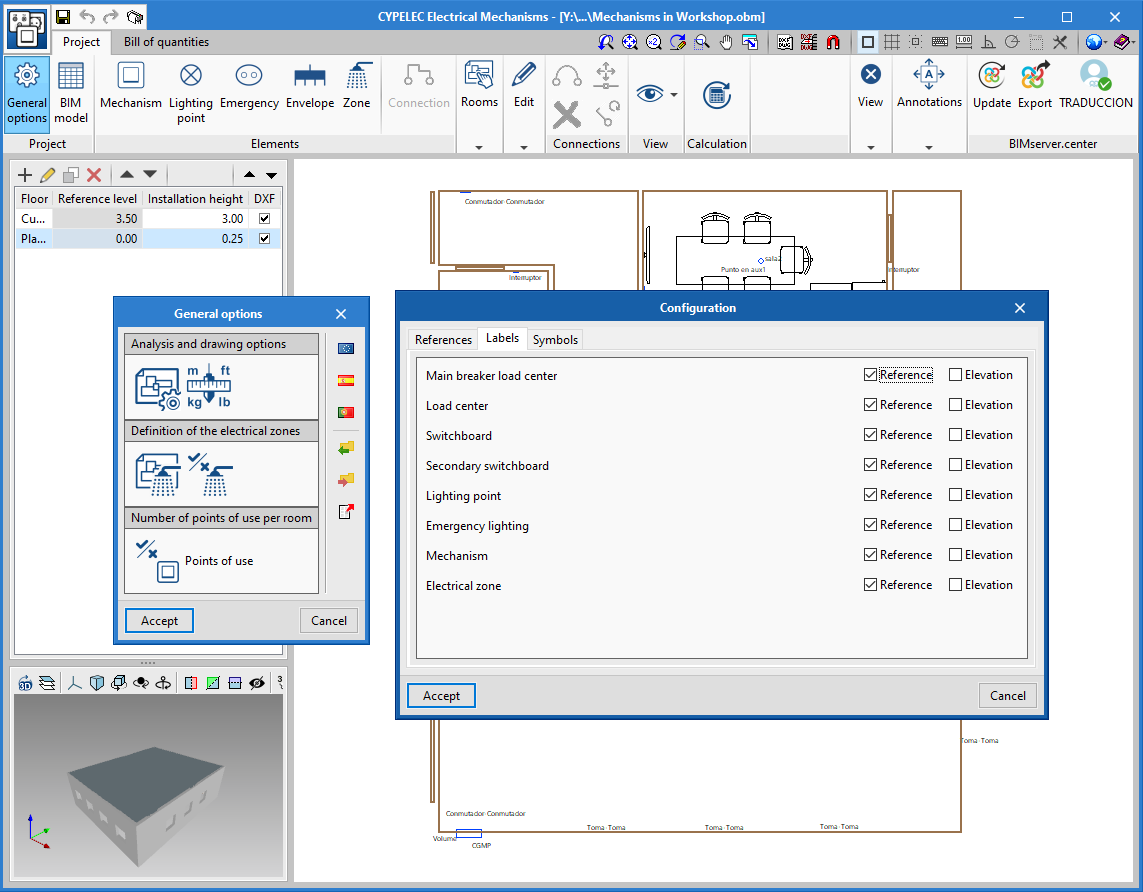Open the TRADUCCION user account
Screen dimensions: 1143x892
click(x=1096, y=87)
